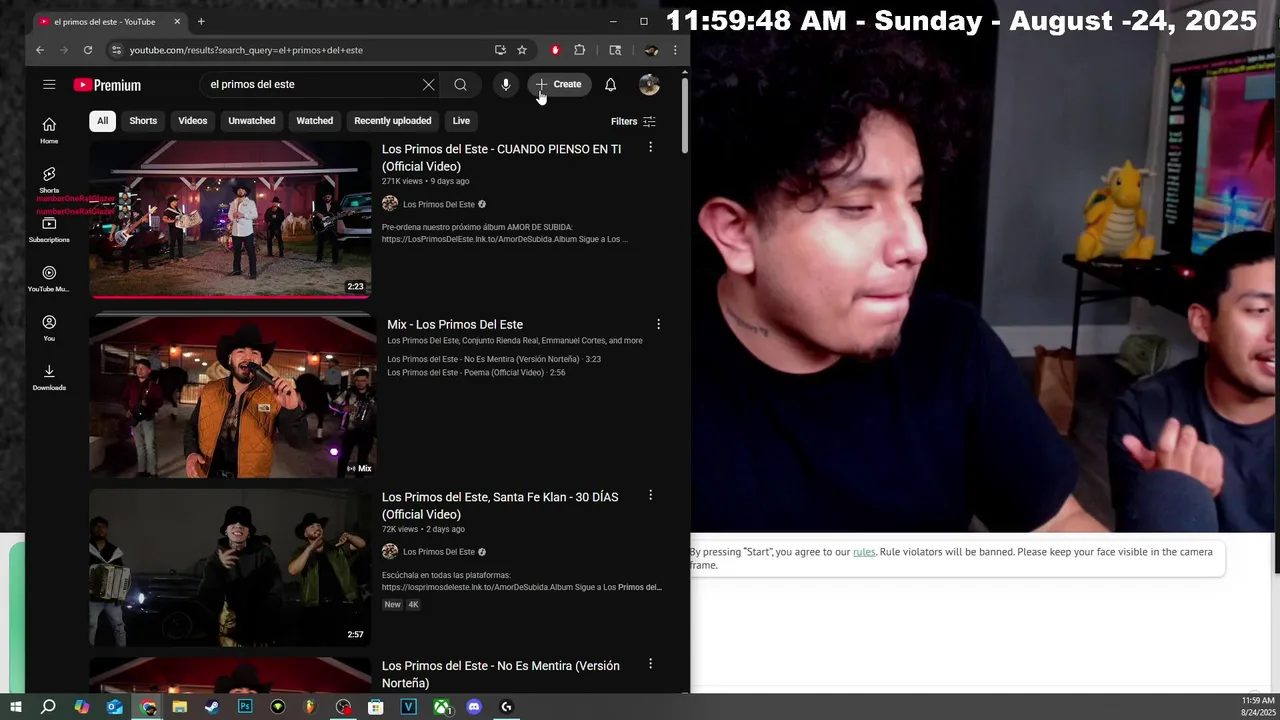Image resolution: width=1280 pixels, height=720 pixels.
Task: Open Chrome's tab search icon
Action: [615, 50]
